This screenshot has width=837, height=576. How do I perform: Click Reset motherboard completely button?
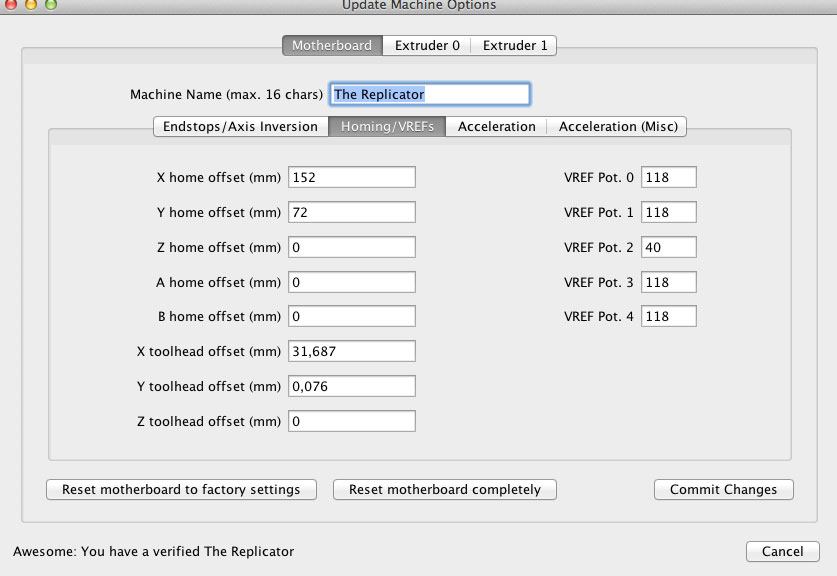click(445, 490)
